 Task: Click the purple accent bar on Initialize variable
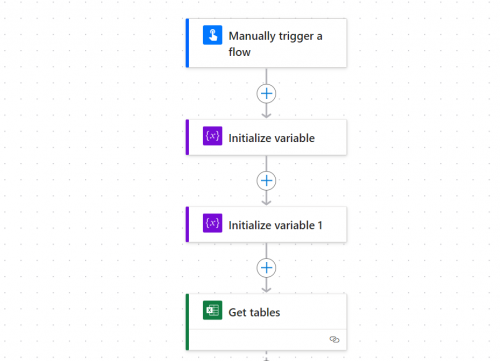click(x=187, y=137)
